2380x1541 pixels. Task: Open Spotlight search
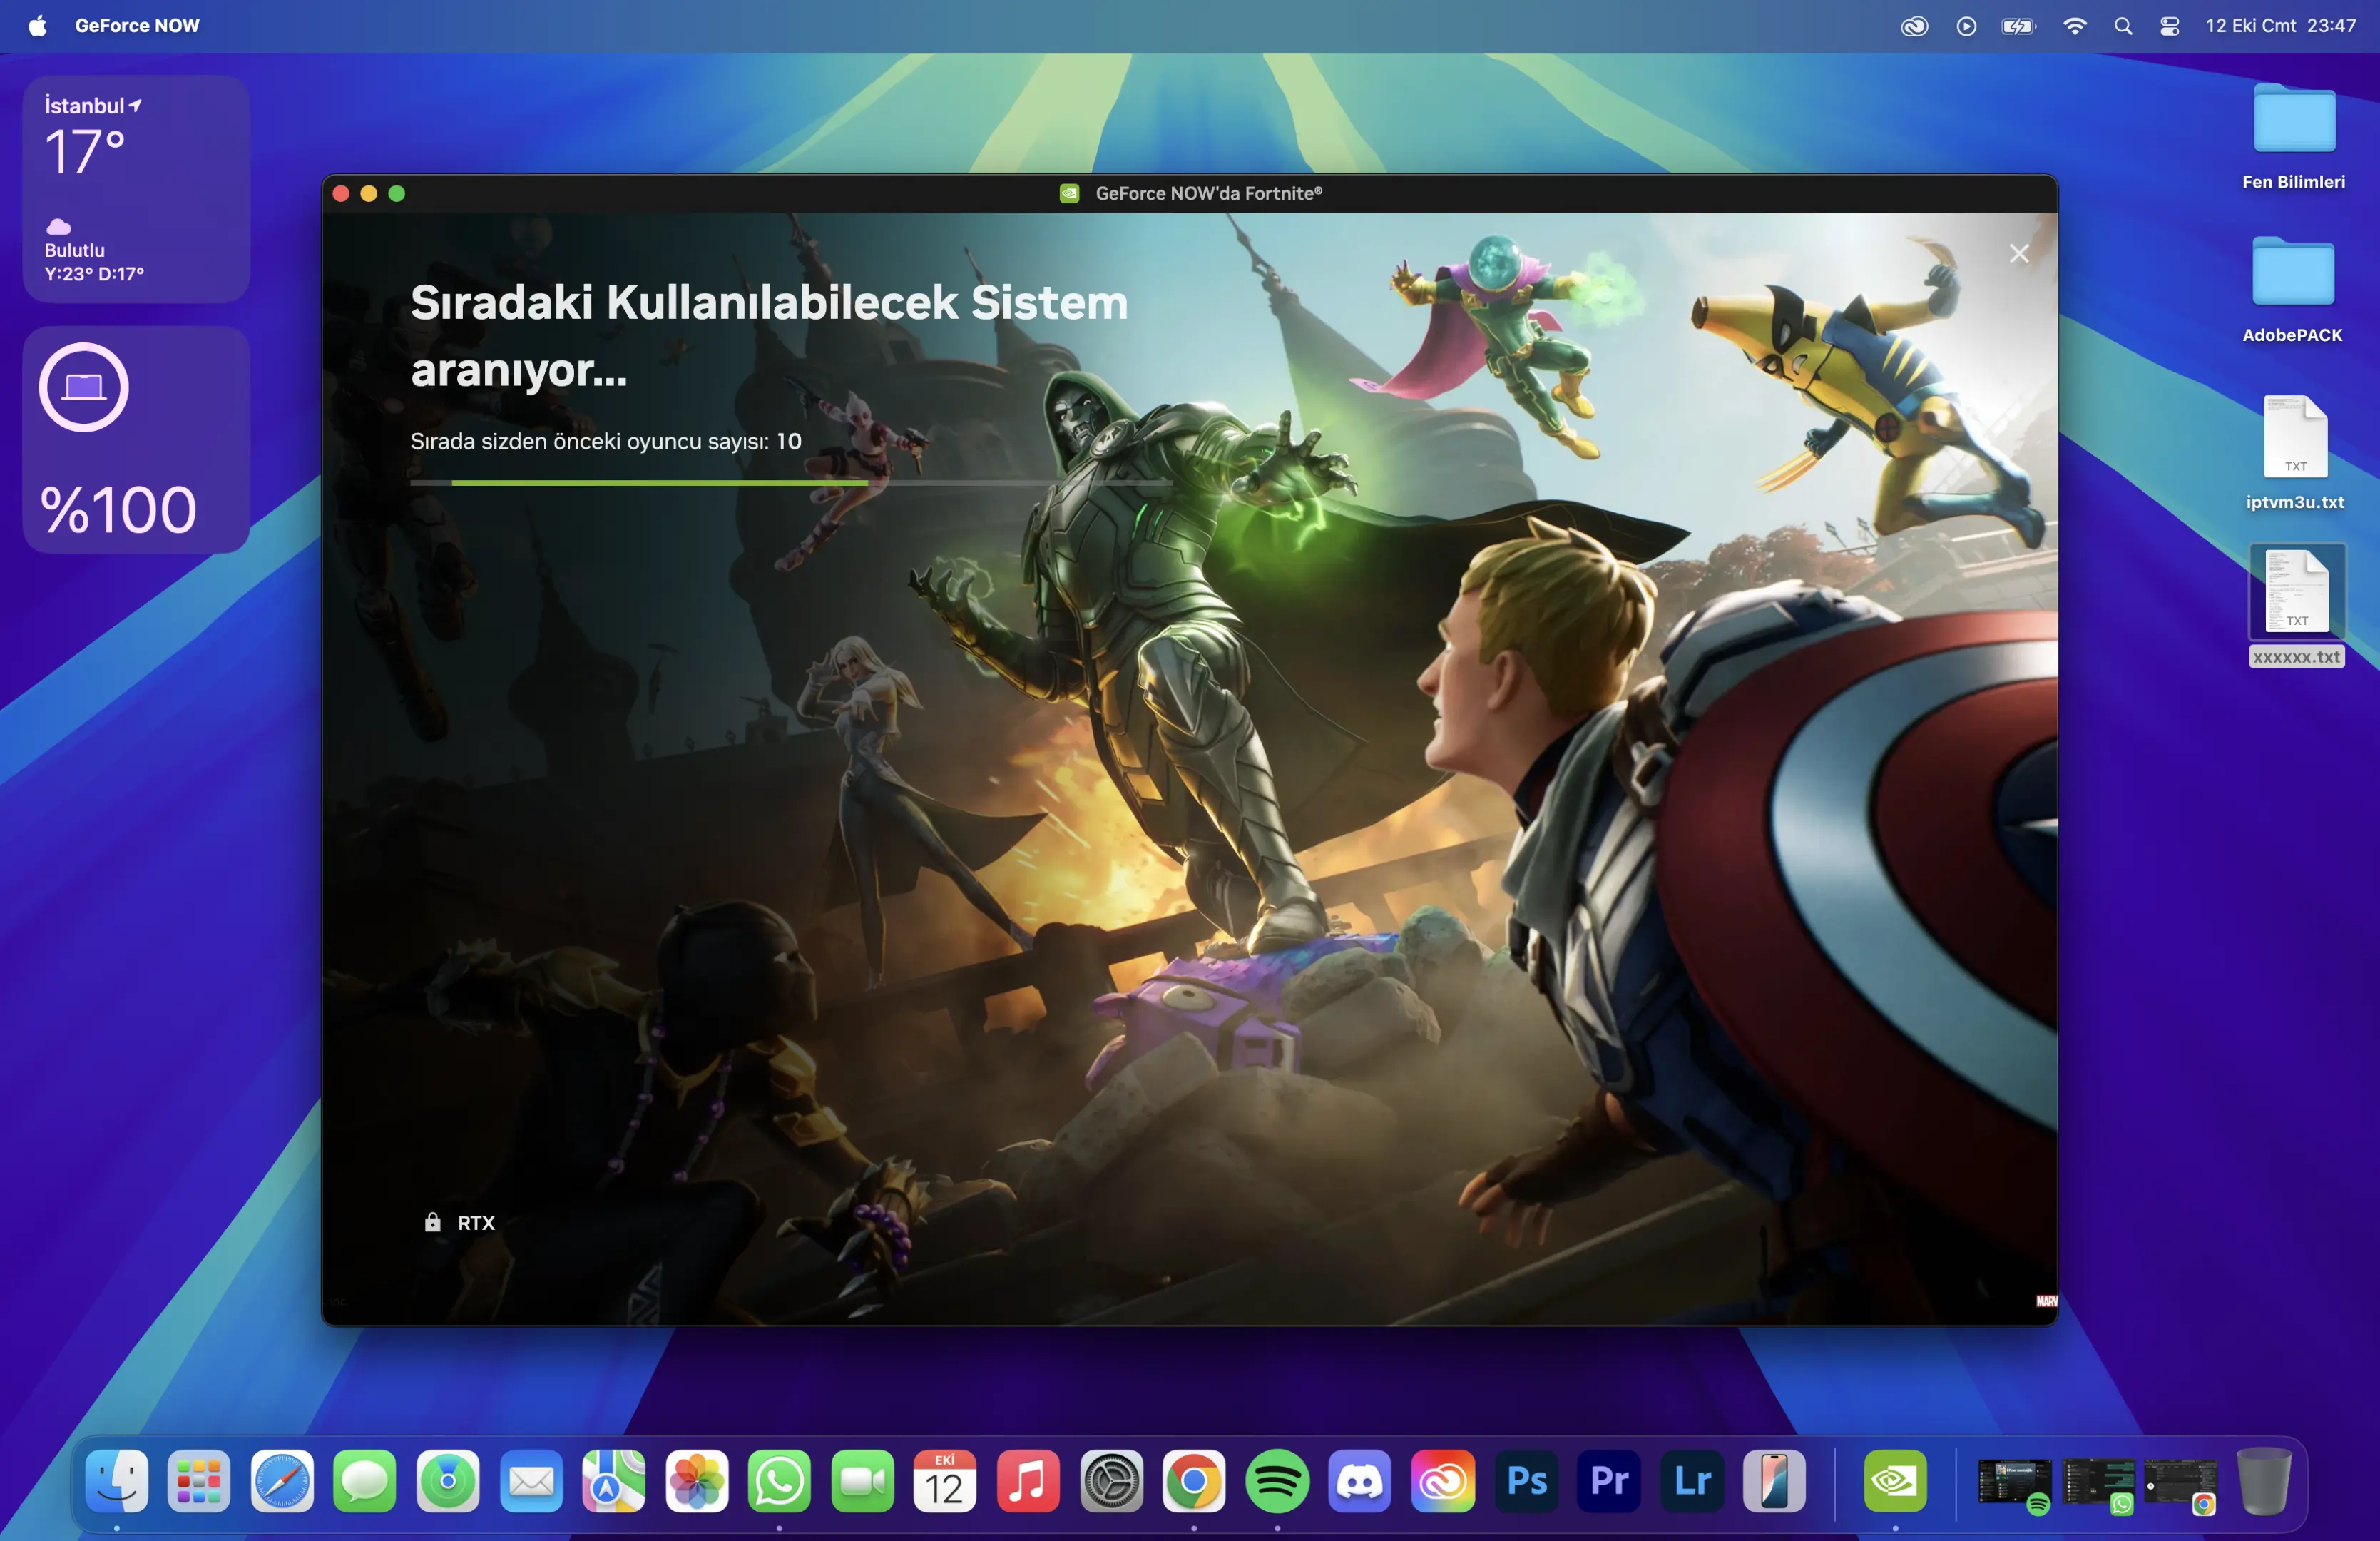click(x=2122, y=26)
